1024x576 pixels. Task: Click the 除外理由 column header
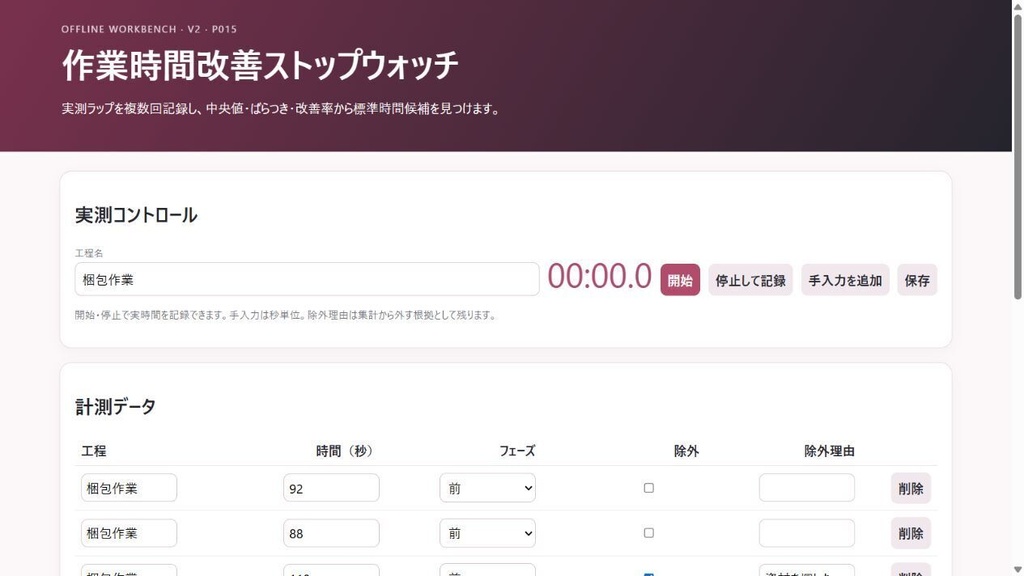[829, 451]
